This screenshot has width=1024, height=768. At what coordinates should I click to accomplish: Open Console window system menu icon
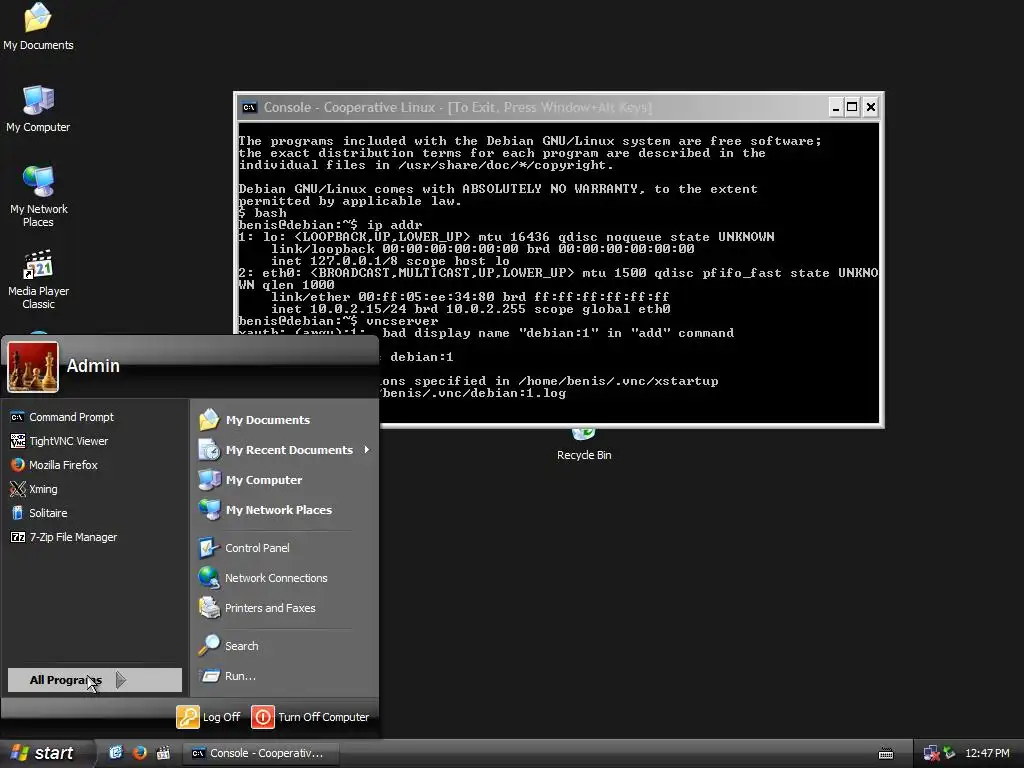[x=249, y=108]
